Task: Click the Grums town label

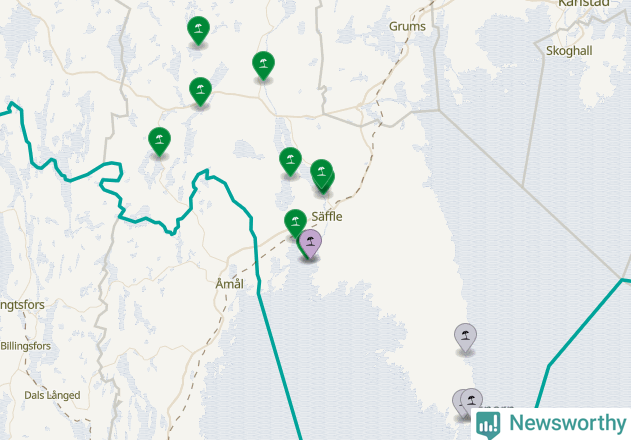Action: click(x=407, y=27)
